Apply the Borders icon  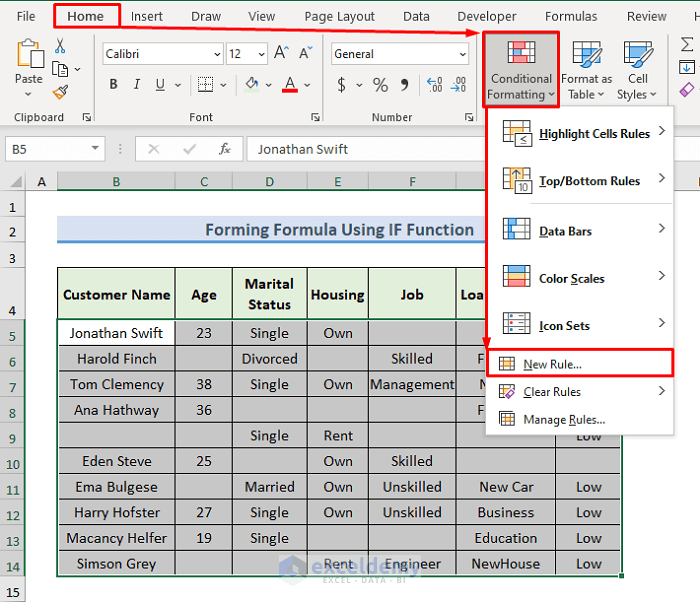point(205,84)
